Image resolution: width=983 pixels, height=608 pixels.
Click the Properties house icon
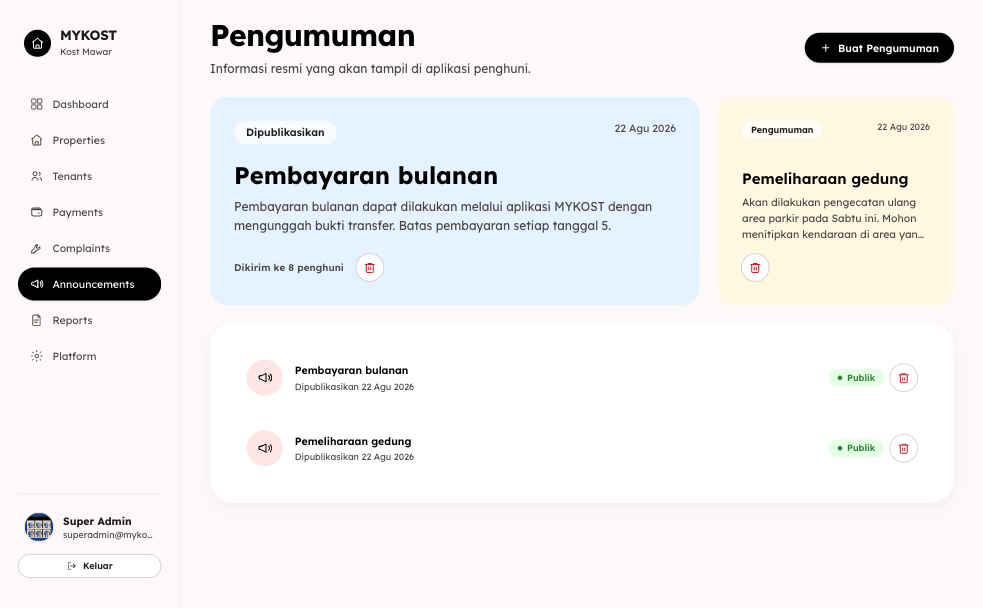[37, 140]
